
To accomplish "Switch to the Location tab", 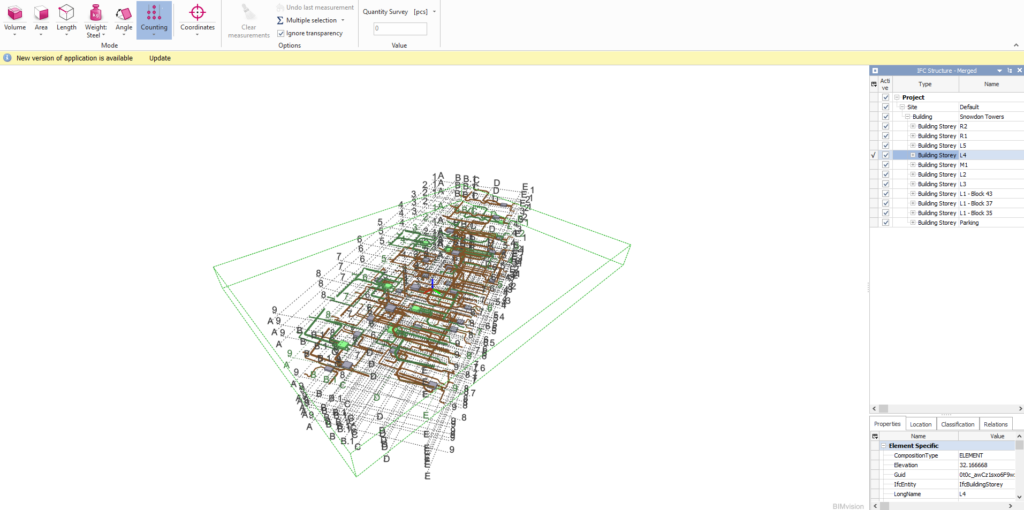I will pos(920,425).
